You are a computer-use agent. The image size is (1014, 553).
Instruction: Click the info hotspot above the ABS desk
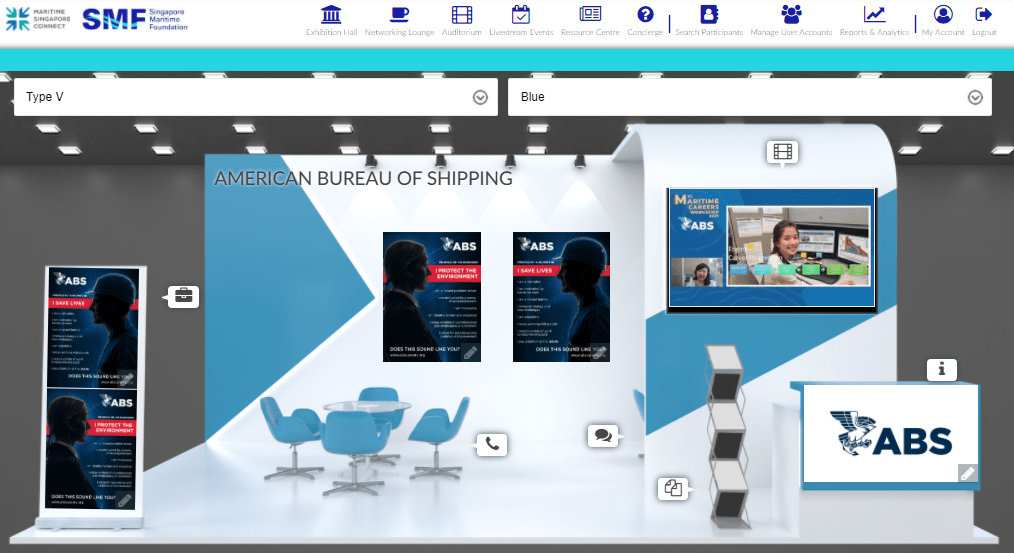point(942,369)
